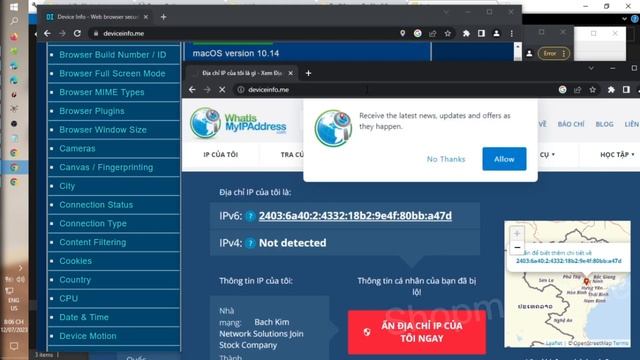Viewport: 640px width, 360px height.
Task: Click the location pin icon in the back window's address bar
Action: 402,33
